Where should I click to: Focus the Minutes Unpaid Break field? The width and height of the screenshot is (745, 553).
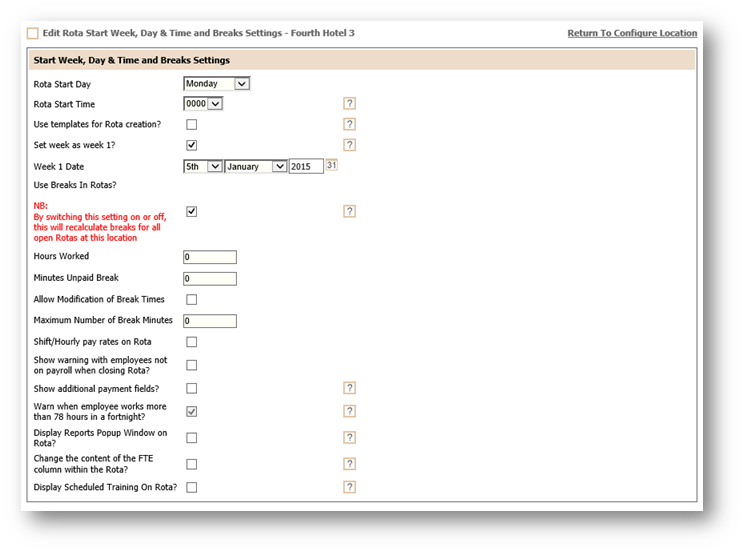tap(210, 279)
